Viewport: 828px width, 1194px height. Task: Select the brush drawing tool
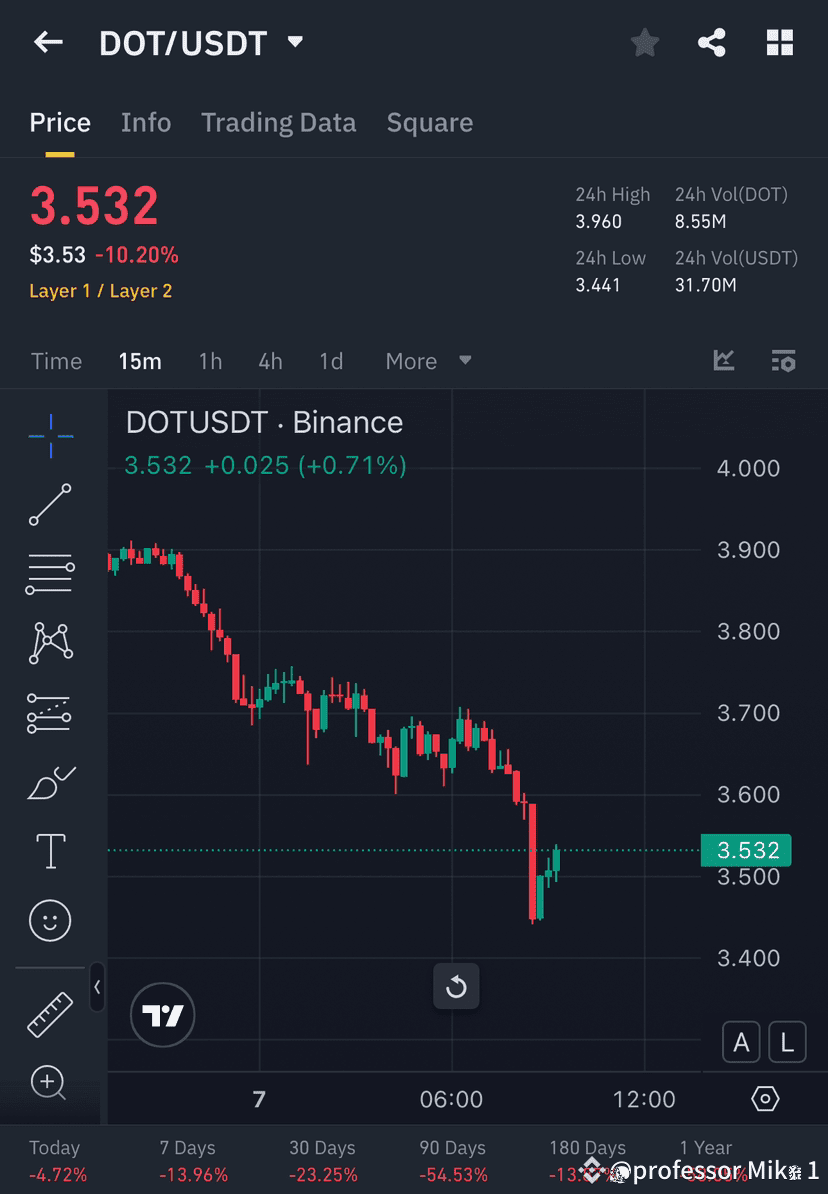[50, 783]
